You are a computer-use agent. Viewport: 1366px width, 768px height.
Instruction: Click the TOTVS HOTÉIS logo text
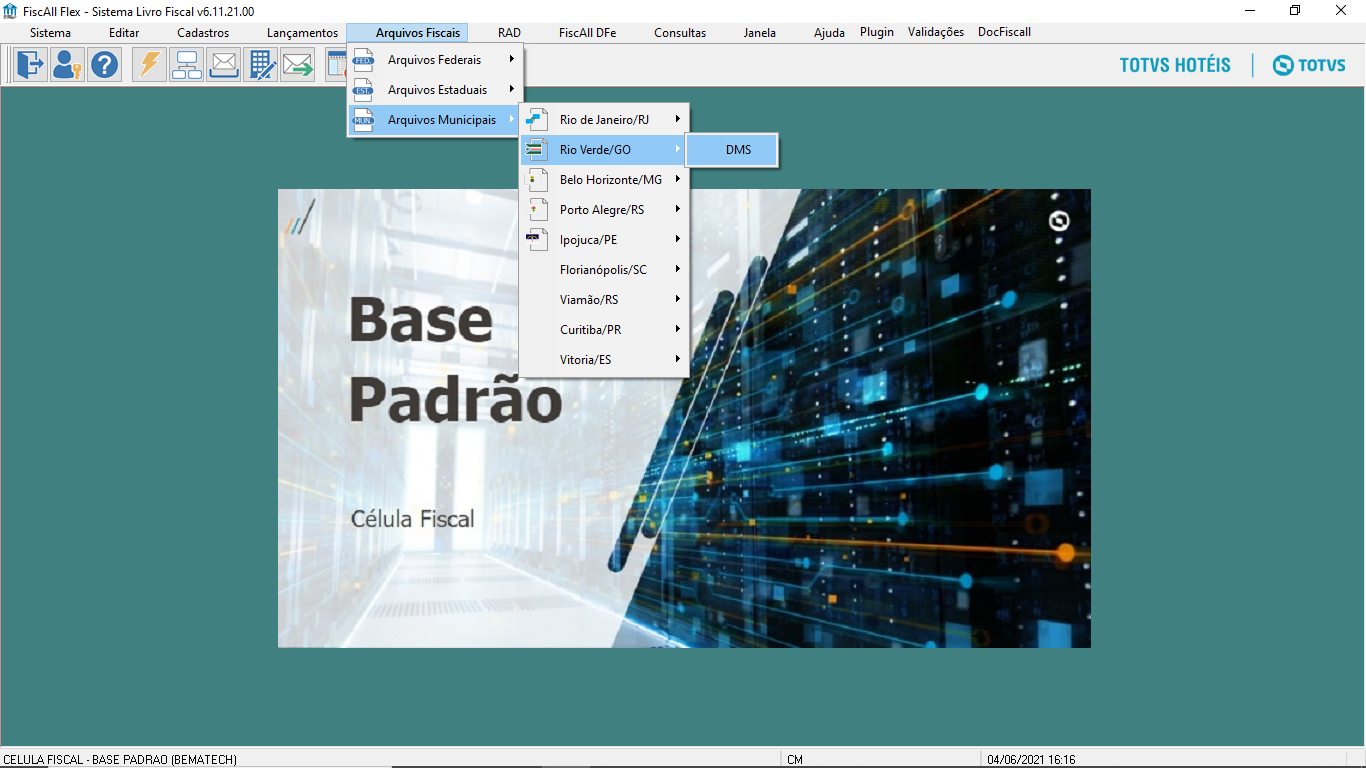click(x=1175, y=65)
